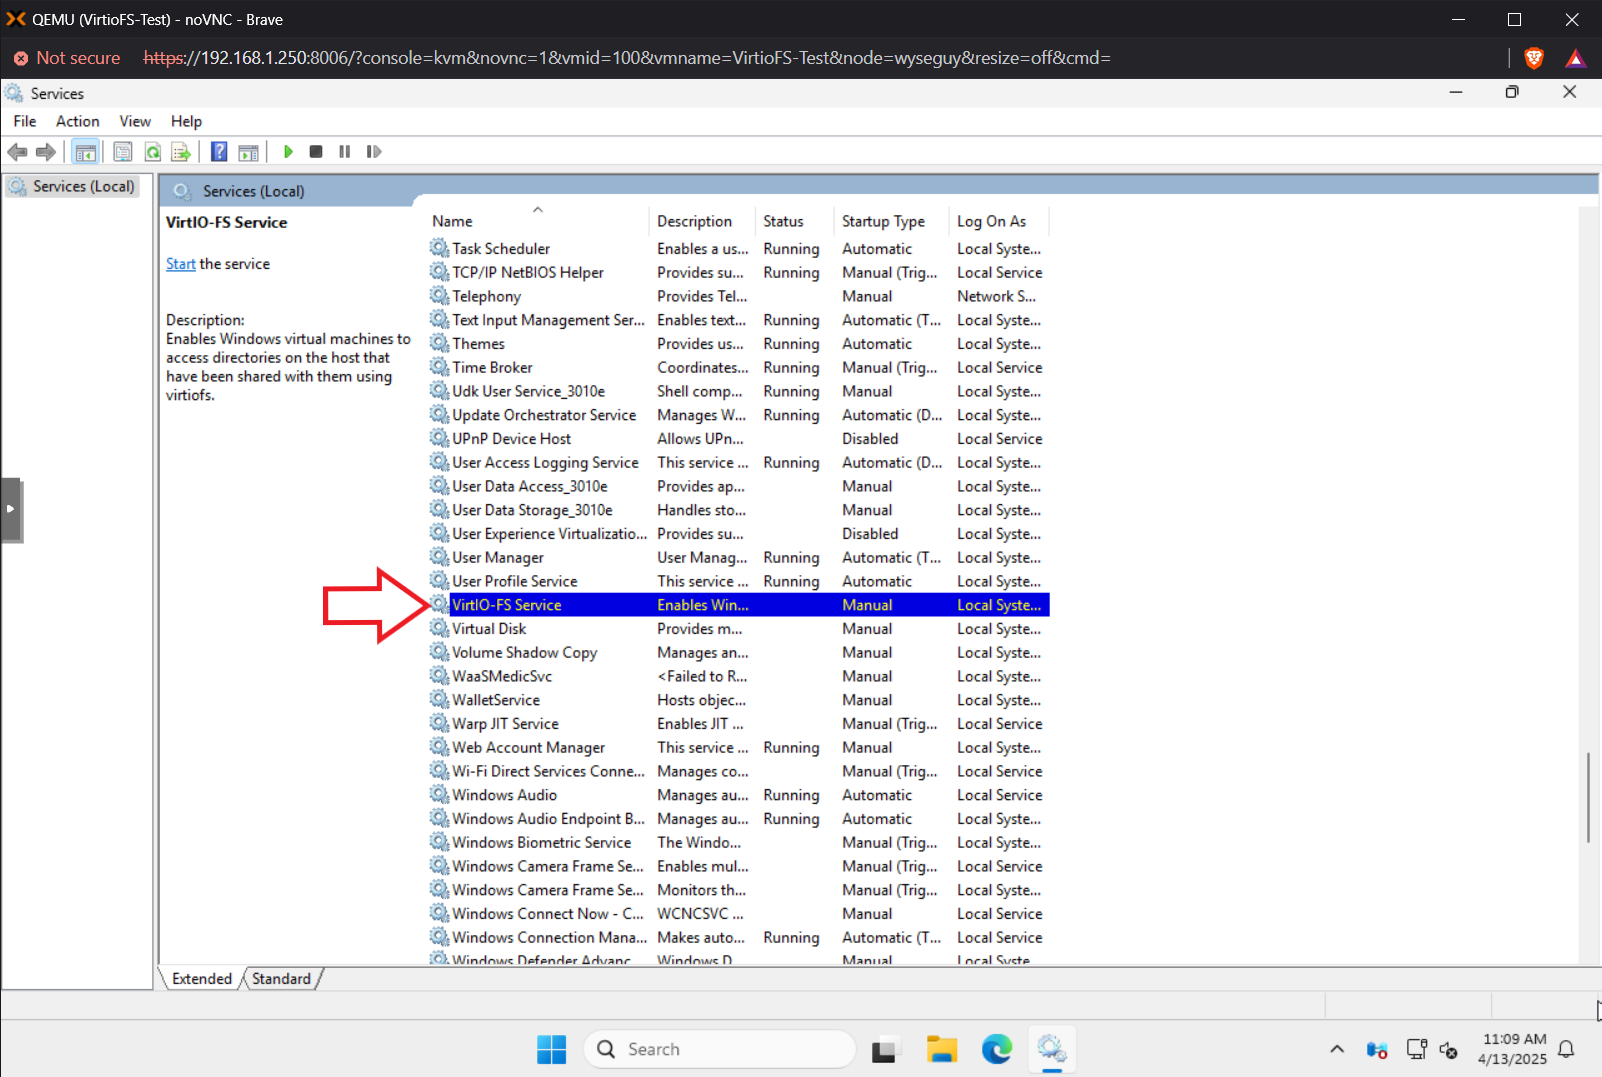Viewport: 1602px width, 1077px height.
Task: Select the Web Account Manager service
Action: (x=739, y=748)
